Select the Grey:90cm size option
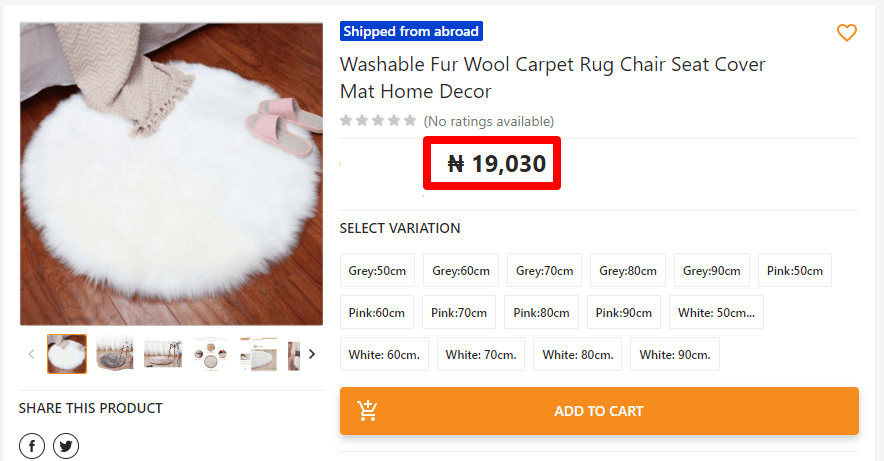Screen dimensions: 884x461 point(711,271)
